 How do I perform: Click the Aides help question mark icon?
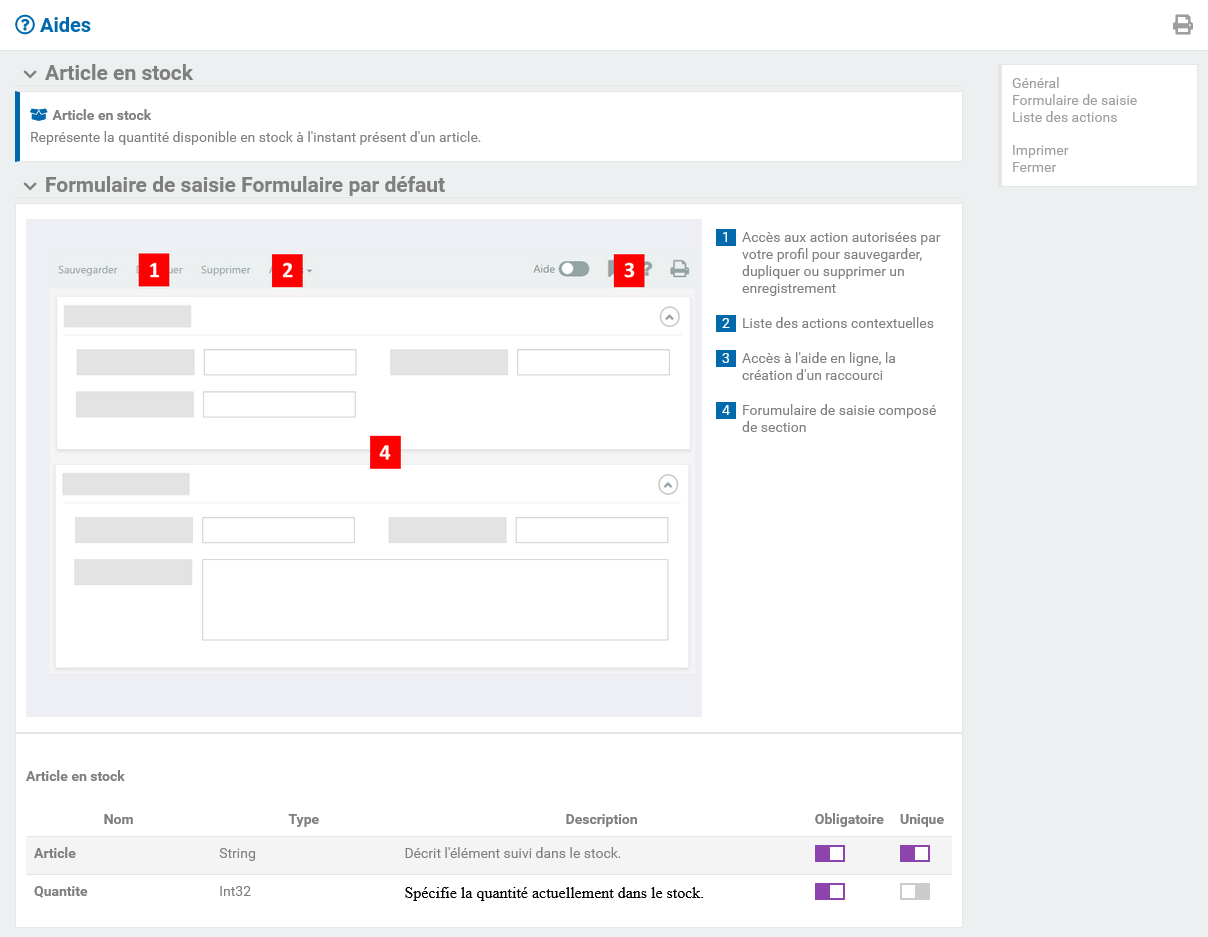25,25
